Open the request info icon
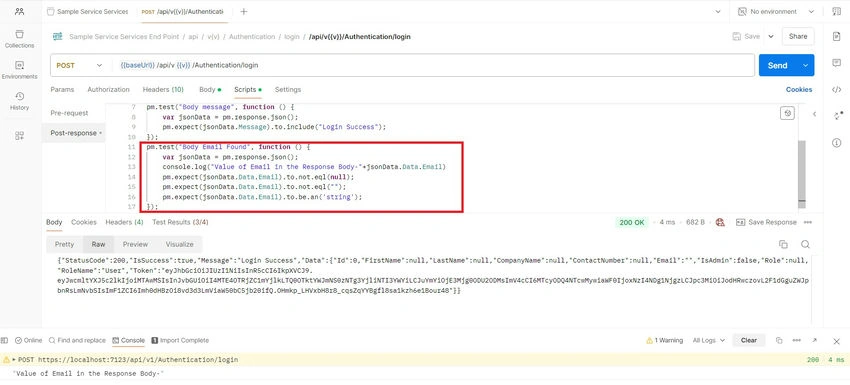Viewport: 850px width, 385px height. [x=836, y=143]
